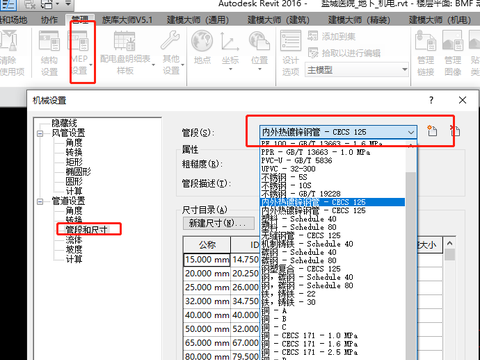480x360 pixels.
Task: Click the size table scroll-up arrow
Action: coord(450,243)
